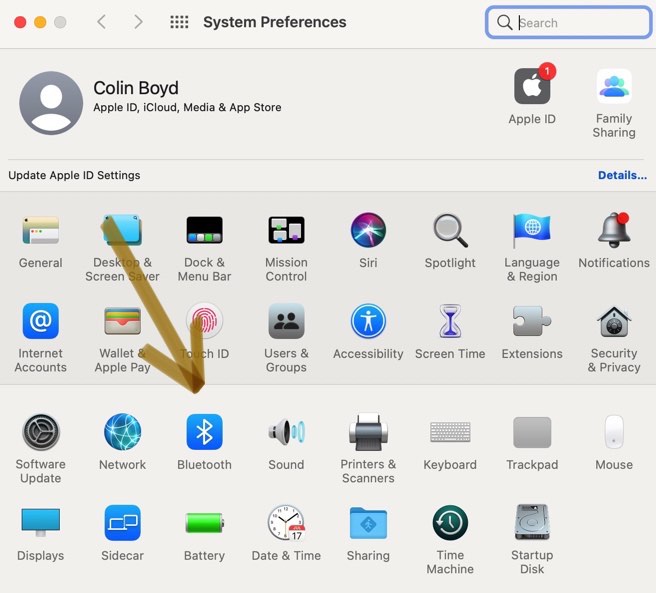Click the Search field
The height and width of the screenshot is (593, 656).
tap(575, 22)
